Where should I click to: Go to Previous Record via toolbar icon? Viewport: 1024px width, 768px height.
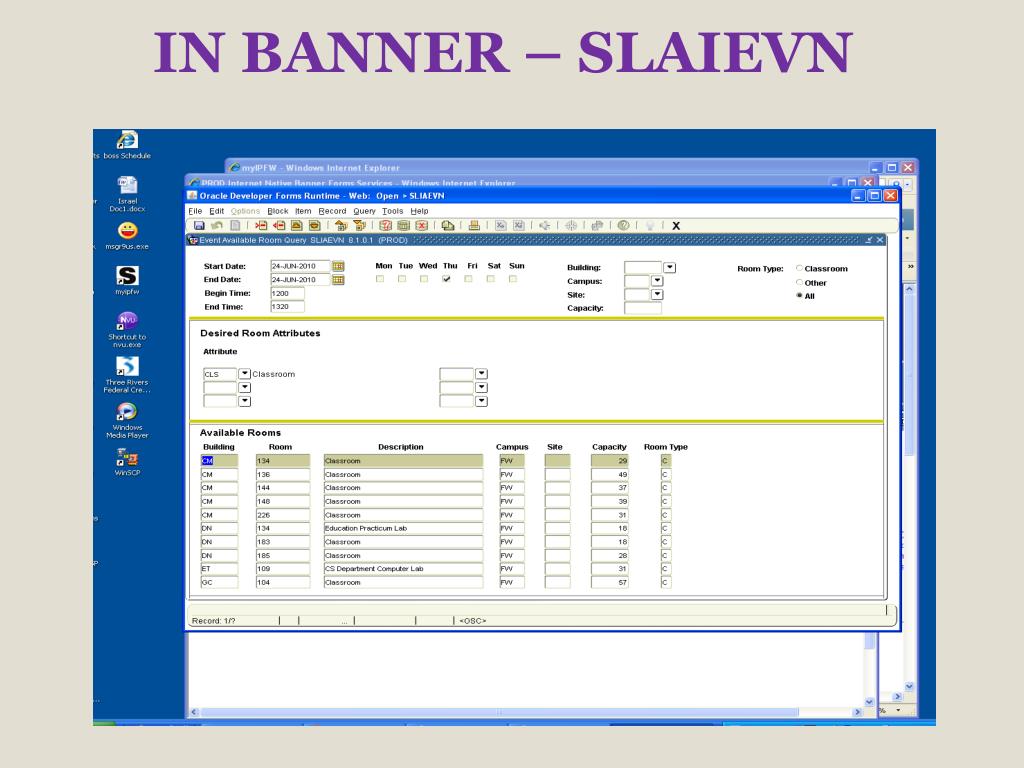[x=297, y=225]
